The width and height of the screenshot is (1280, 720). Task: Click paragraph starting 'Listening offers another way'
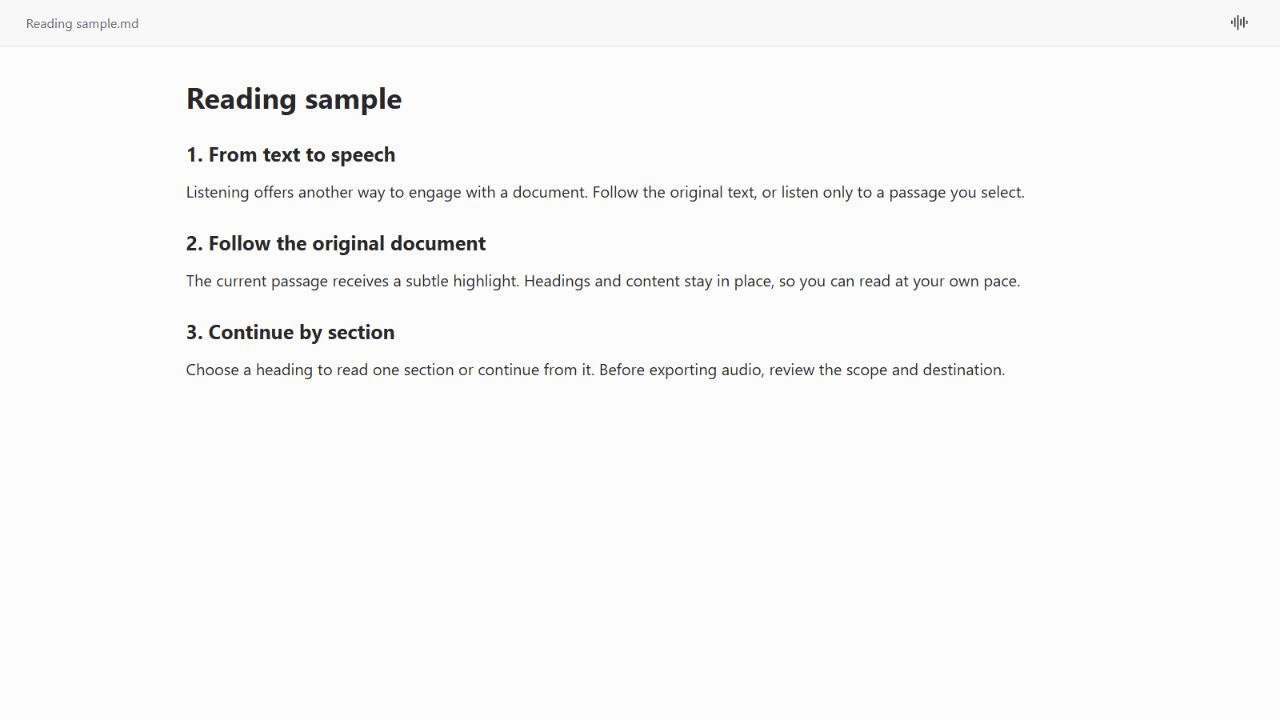pyautogui.click(x=605, y=192)
